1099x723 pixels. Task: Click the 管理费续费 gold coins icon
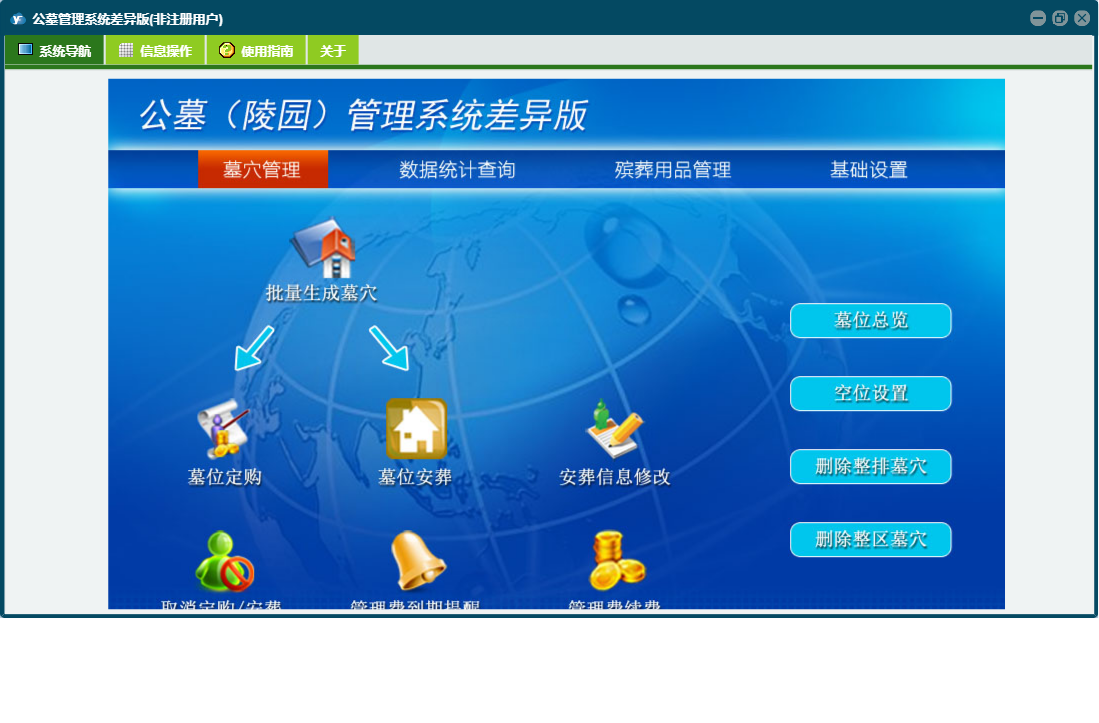click(615, 560)
